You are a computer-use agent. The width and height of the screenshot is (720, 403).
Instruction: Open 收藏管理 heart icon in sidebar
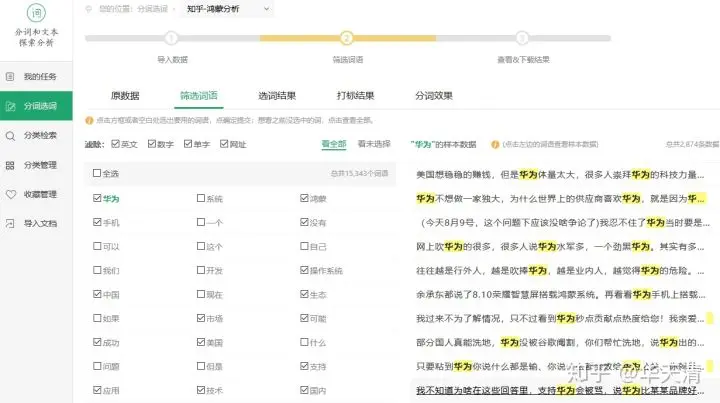(11, 194)
